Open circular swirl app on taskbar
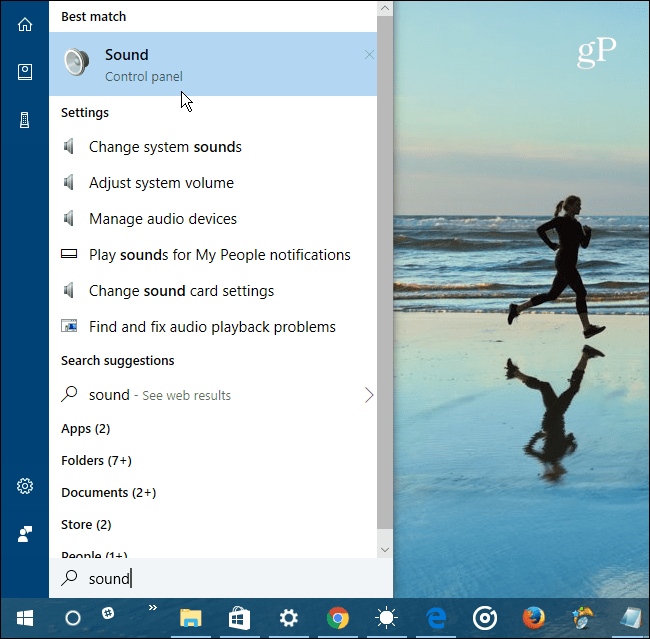 [x=485, y=618]
